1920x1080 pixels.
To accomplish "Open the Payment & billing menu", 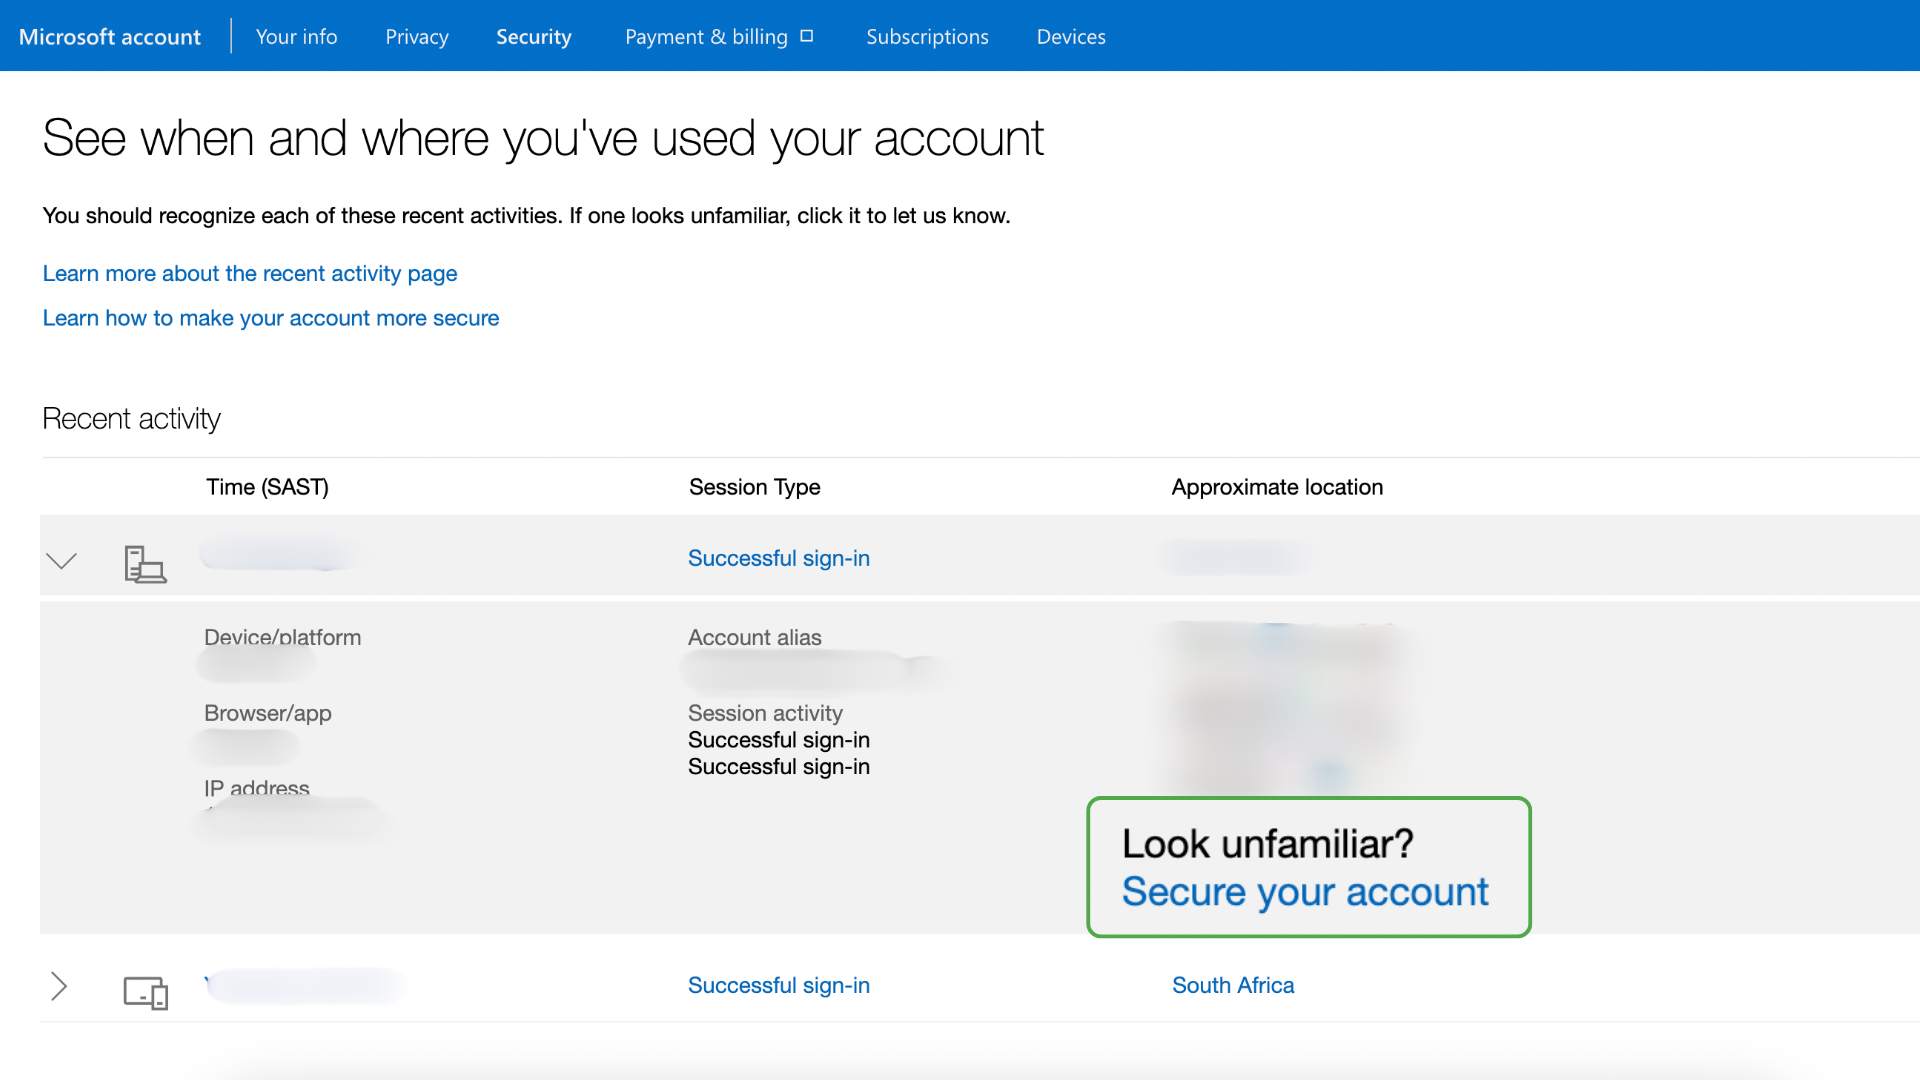I will [x=706, y=37].
